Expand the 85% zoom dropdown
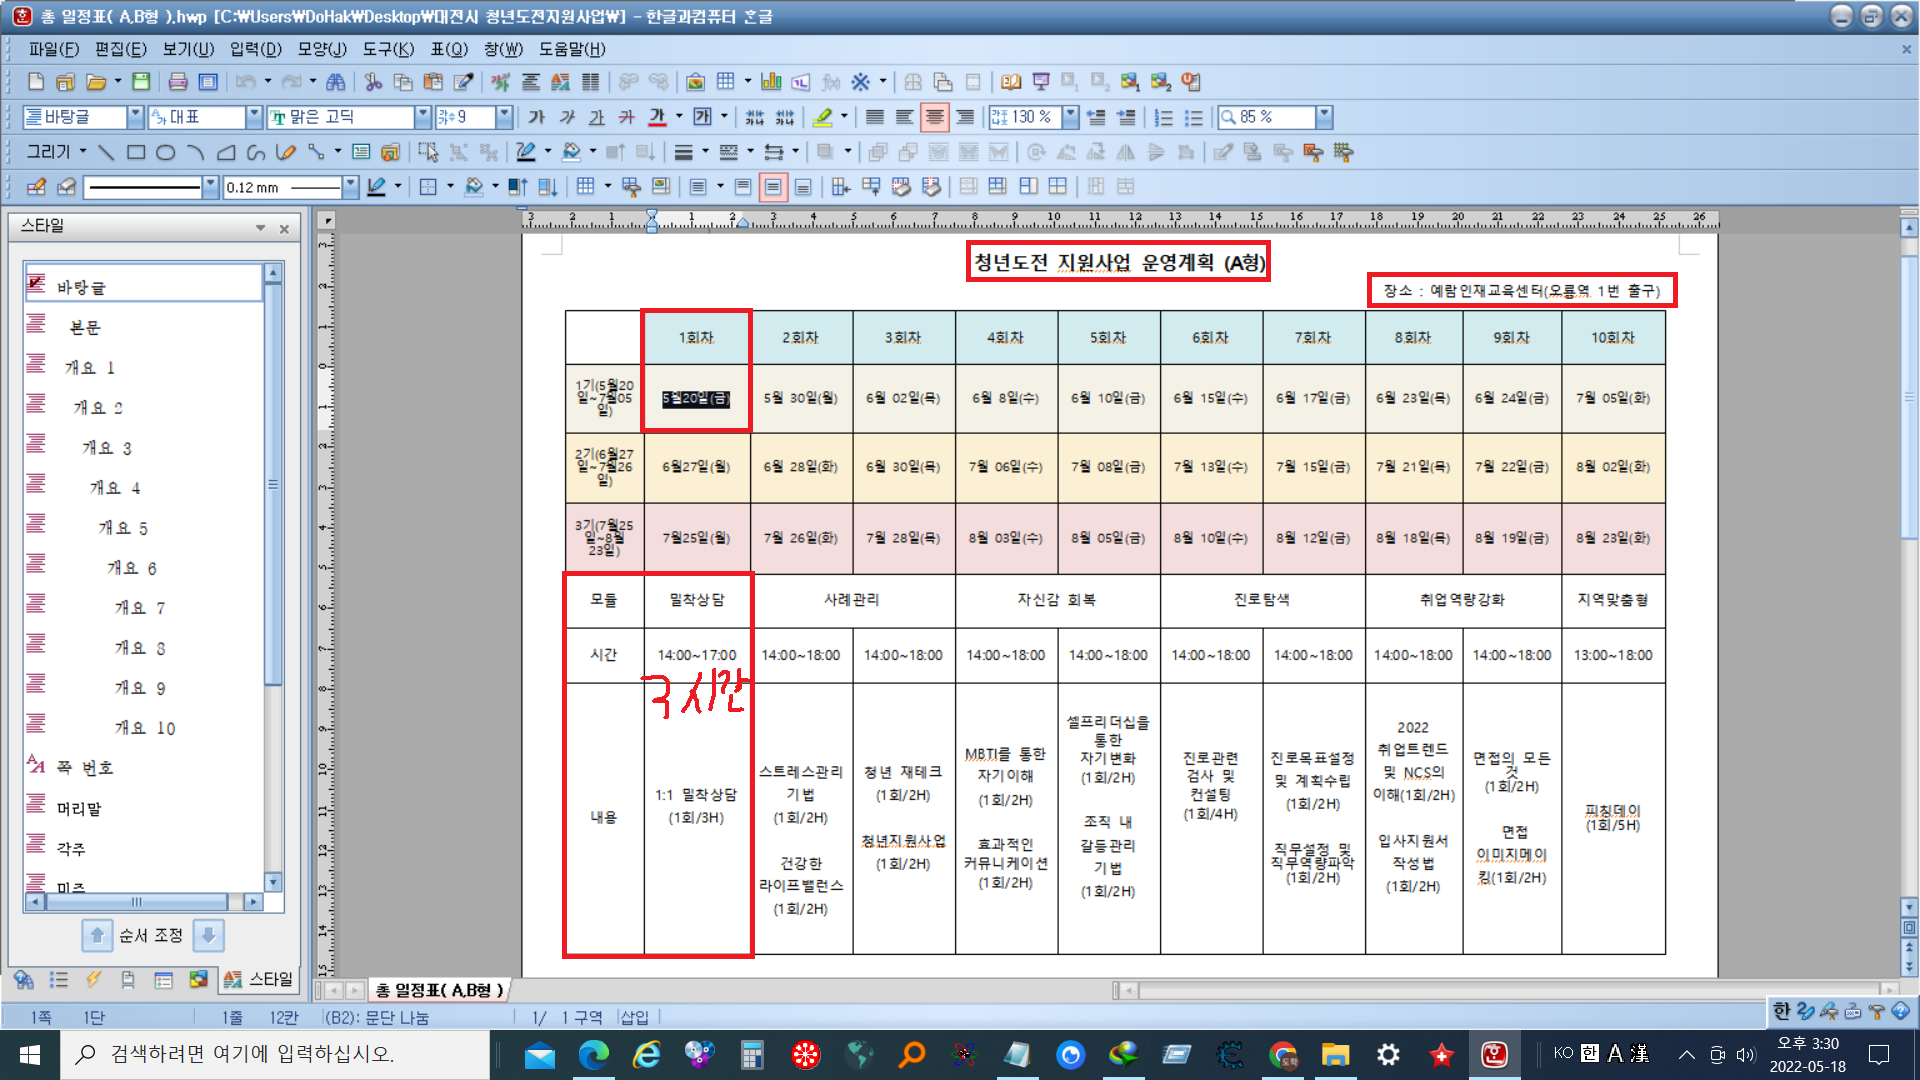1920x1080 pixels. [1324, 117]
